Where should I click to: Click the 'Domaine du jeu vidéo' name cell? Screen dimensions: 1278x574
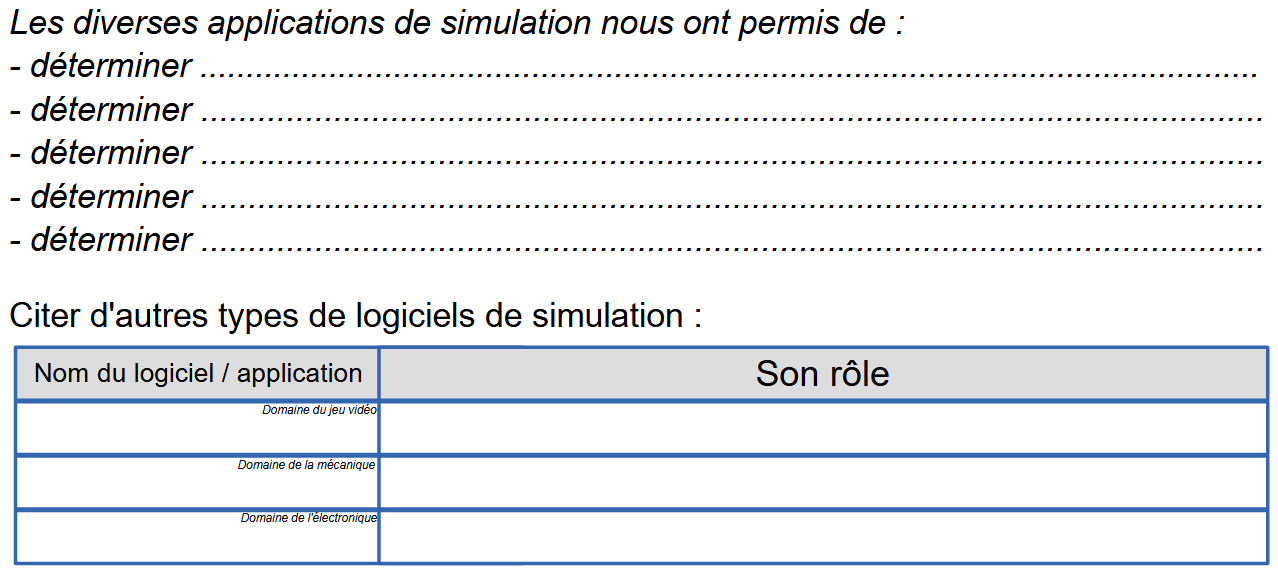click(197, 428)
